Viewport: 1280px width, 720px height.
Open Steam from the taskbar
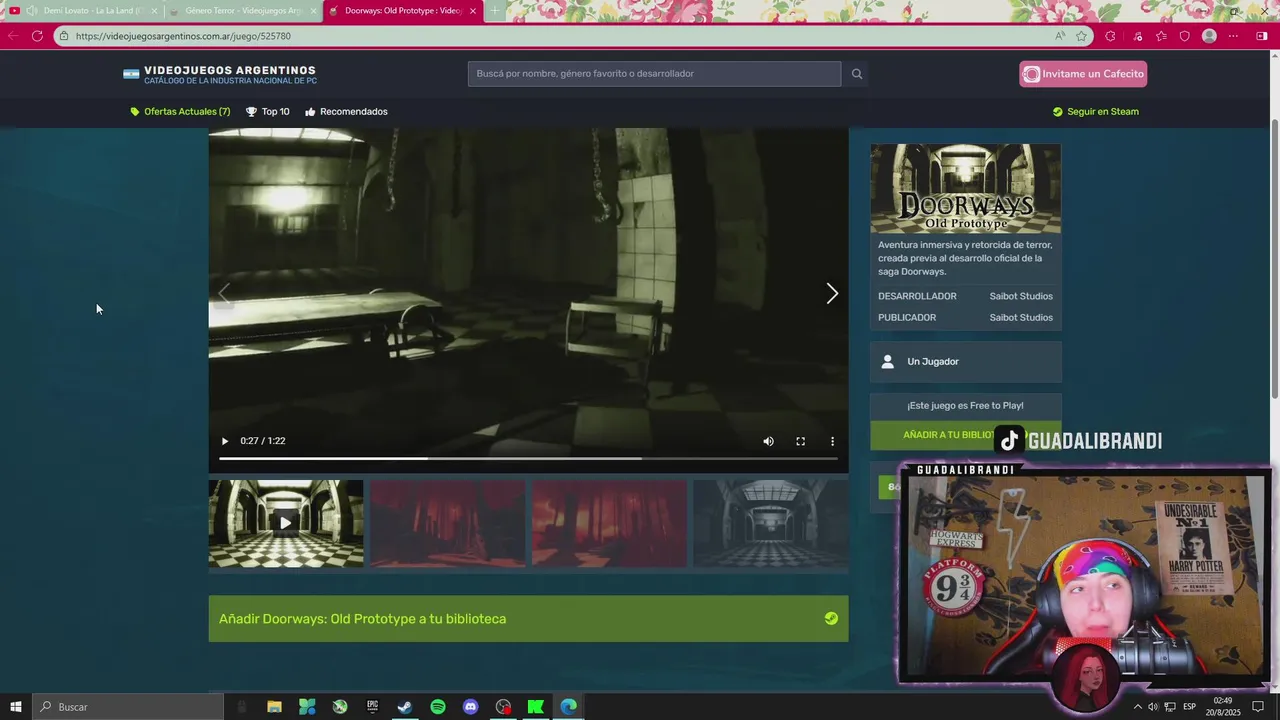click(405, 707)
